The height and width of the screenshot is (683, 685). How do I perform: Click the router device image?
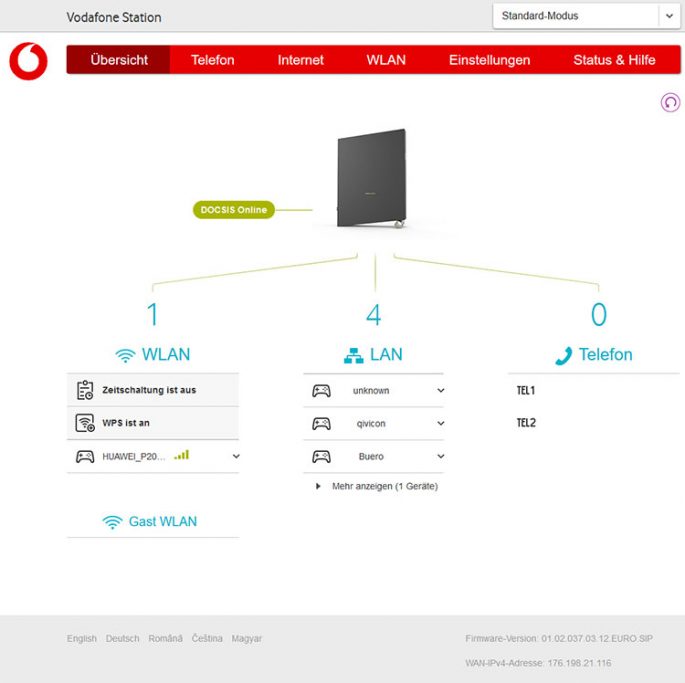coord(371,178)
